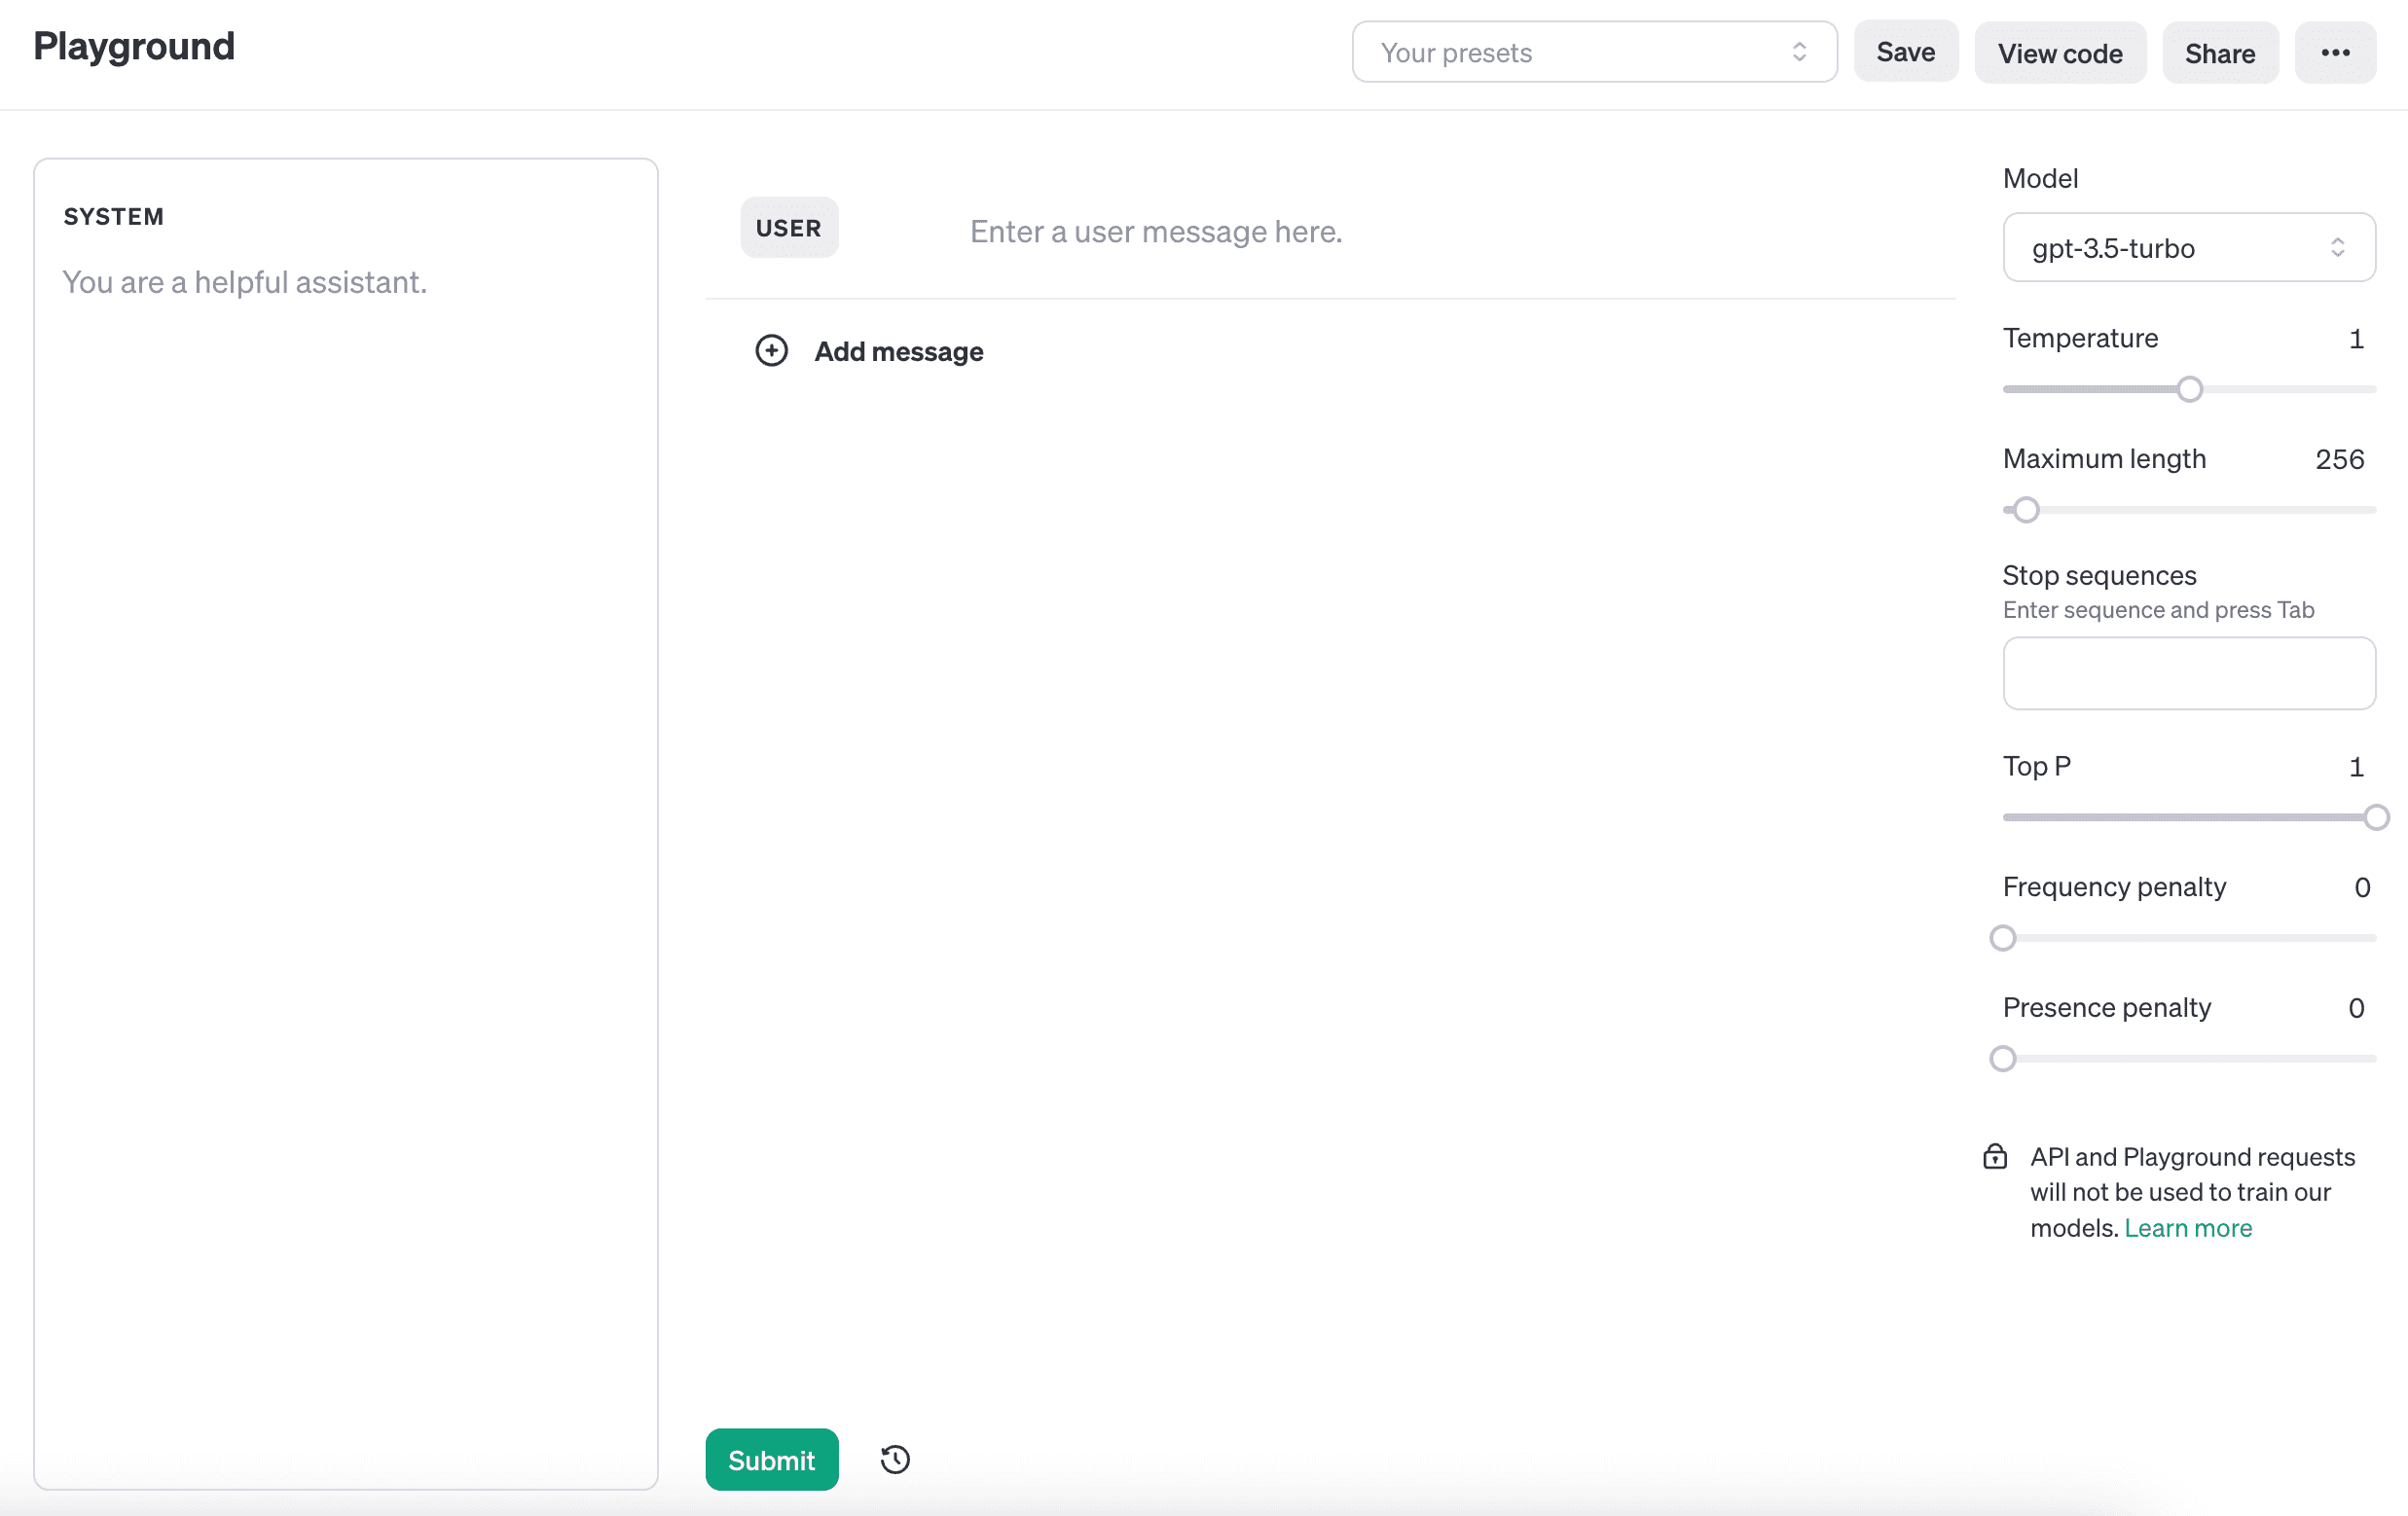Image resolution: width=2408 pixels, height=1516 pixels.
Task: Open the three-dots more options menu
Action: tap(2335, 53)
